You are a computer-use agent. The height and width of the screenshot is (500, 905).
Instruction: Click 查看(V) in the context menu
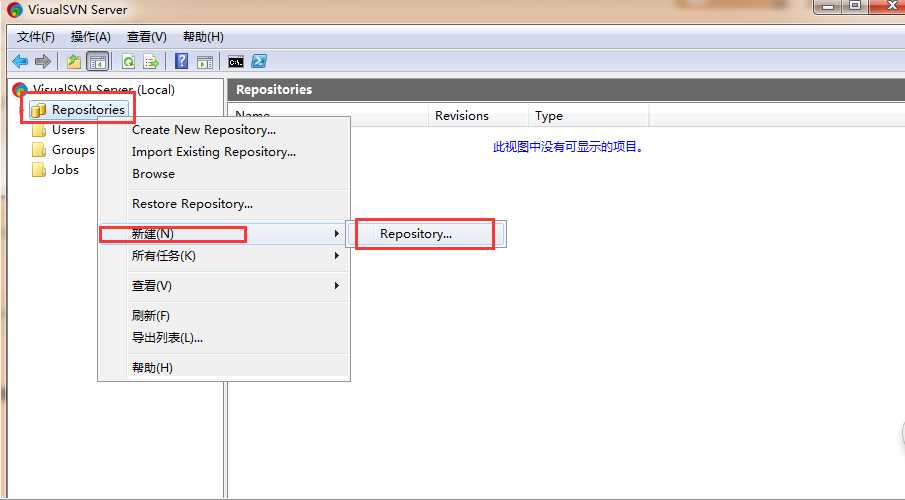coord(224,286)
